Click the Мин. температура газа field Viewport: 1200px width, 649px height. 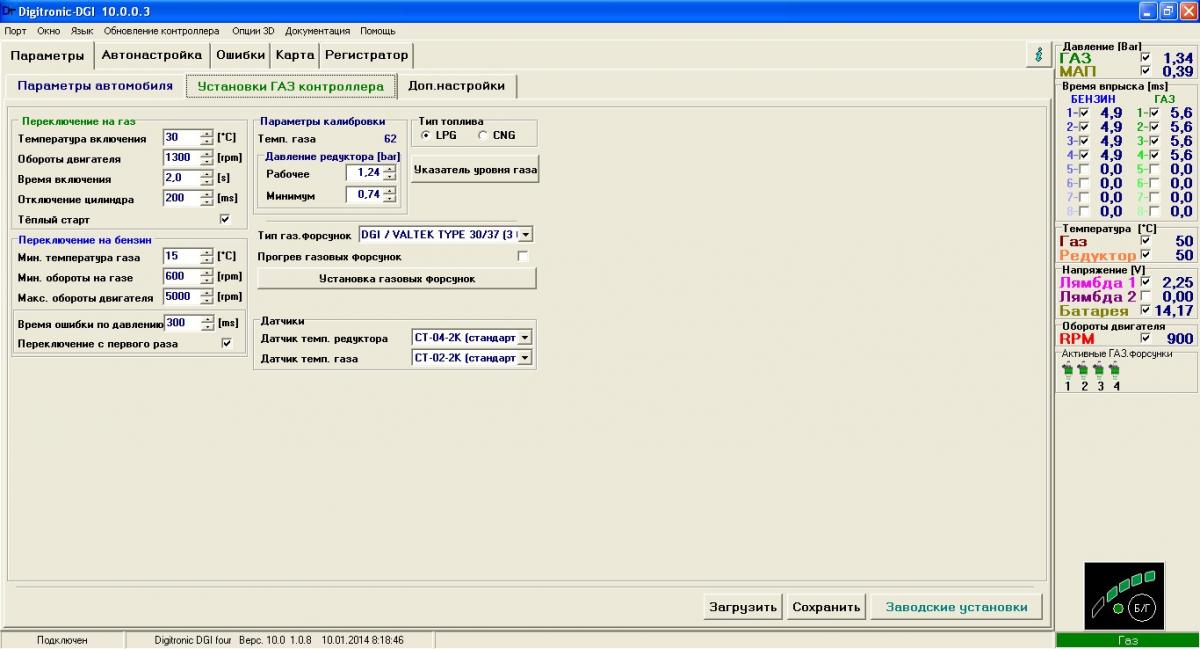coord(182,257)
